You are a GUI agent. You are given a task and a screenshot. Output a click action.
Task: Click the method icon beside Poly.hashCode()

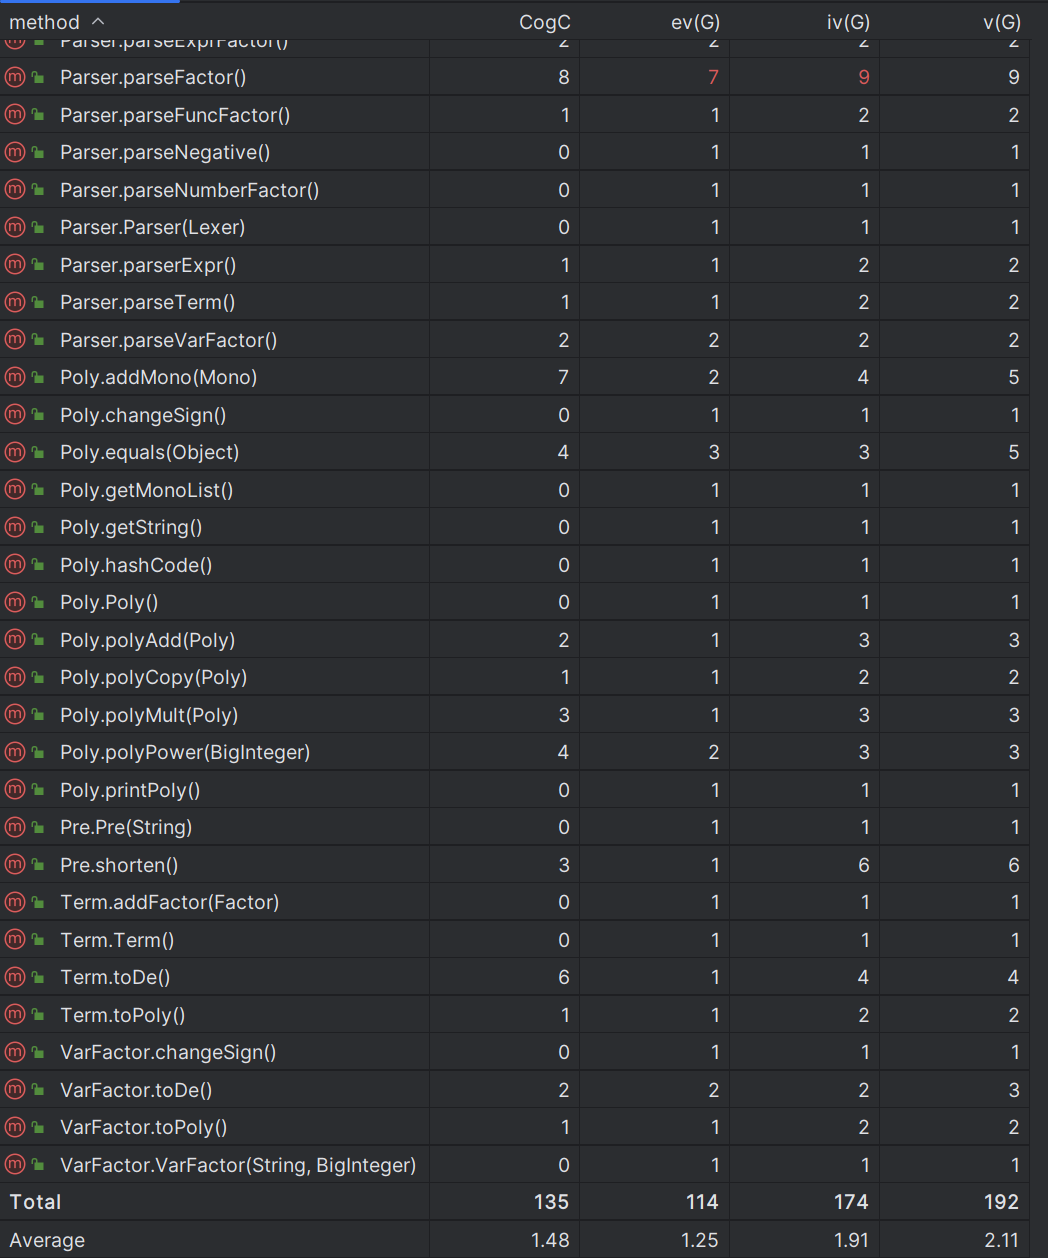coord(15,565)
